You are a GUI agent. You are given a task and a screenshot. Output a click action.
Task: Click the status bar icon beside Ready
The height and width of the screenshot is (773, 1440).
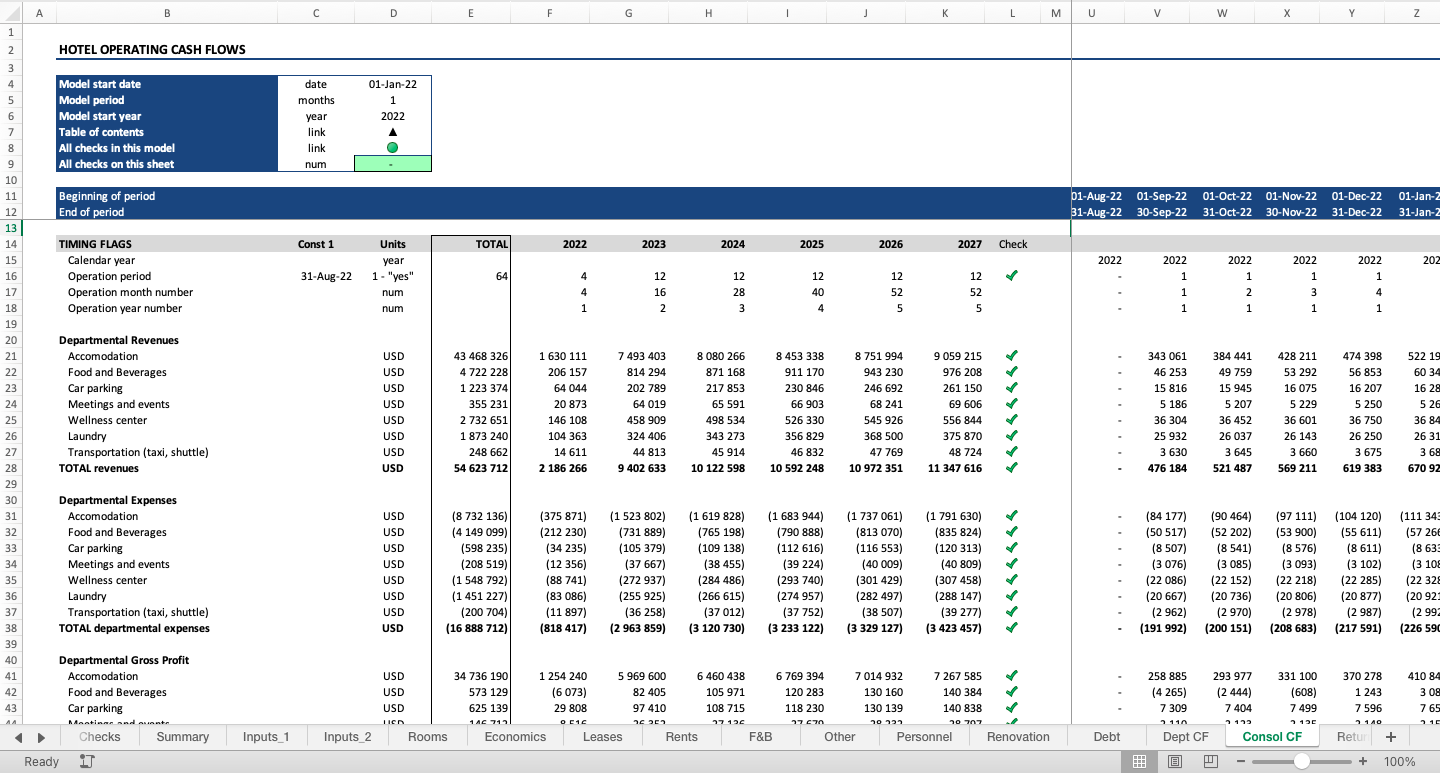pyautogui.click(x=88, y=761)
